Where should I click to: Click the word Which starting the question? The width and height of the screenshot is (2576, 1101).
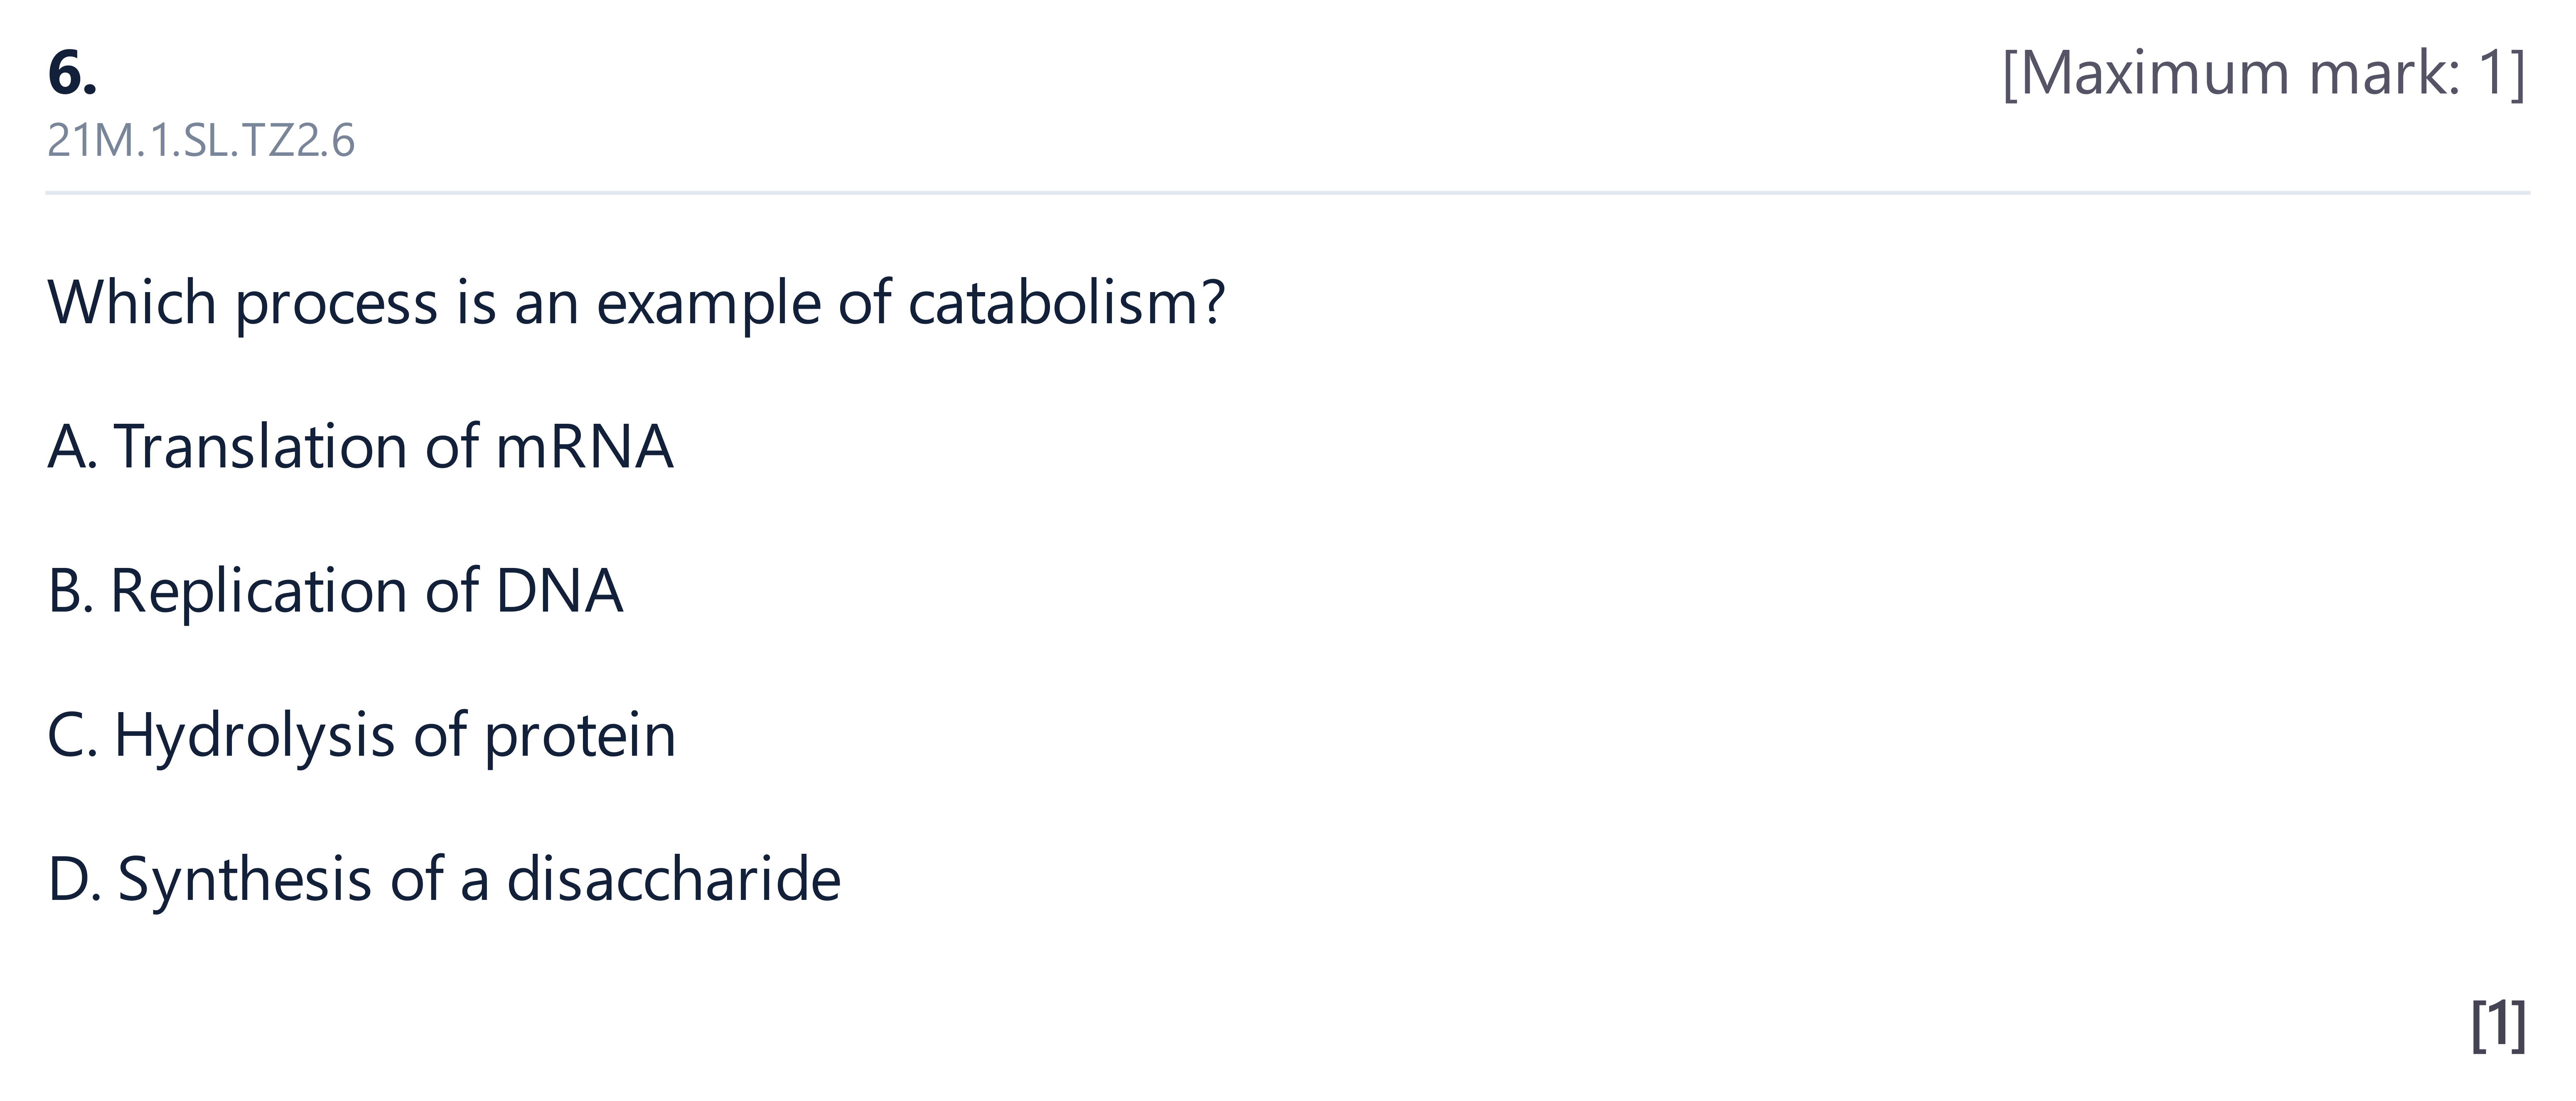pyautogui.click(x=132, y=302)
